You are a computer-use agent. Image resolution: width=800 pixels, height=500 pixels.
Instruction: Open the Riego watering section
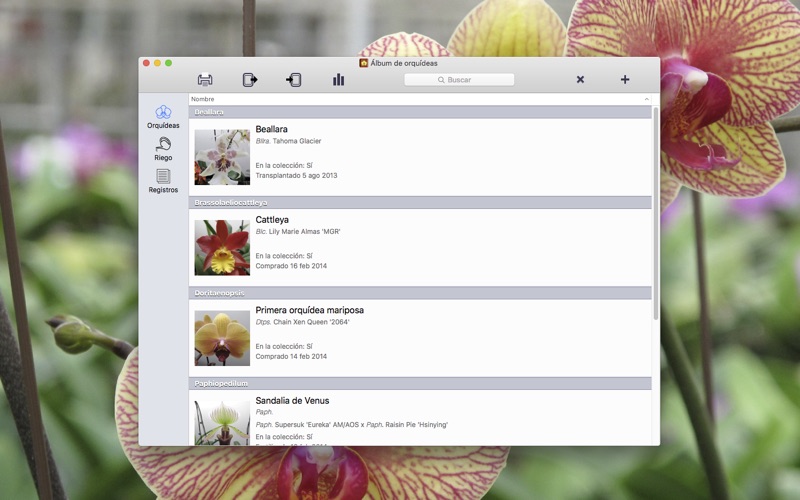click(x=163, y=149)
